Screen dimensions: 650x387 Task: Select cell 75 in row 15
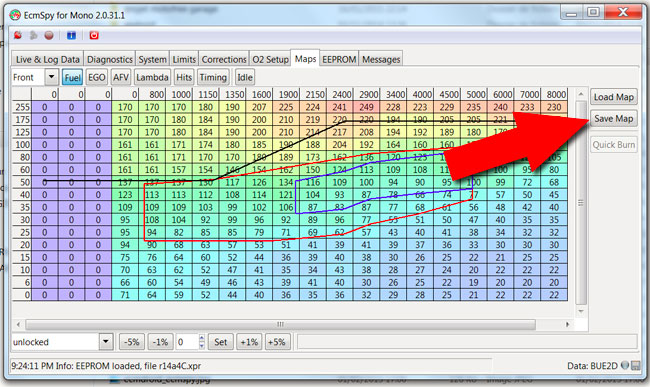click(125, 257)
